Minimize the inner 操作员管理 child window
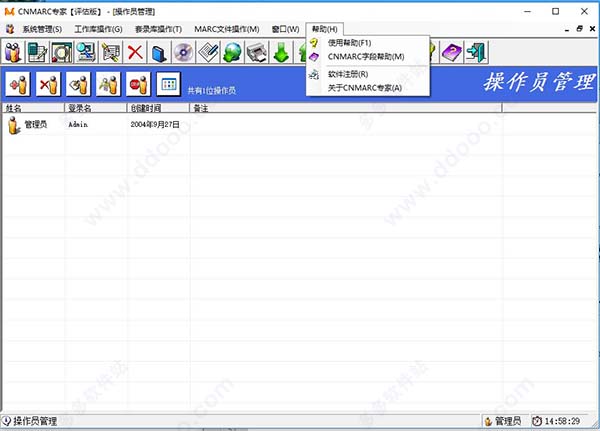Image resolution: width=600 pixels, height=431 pixels. (x=567, y=29)
